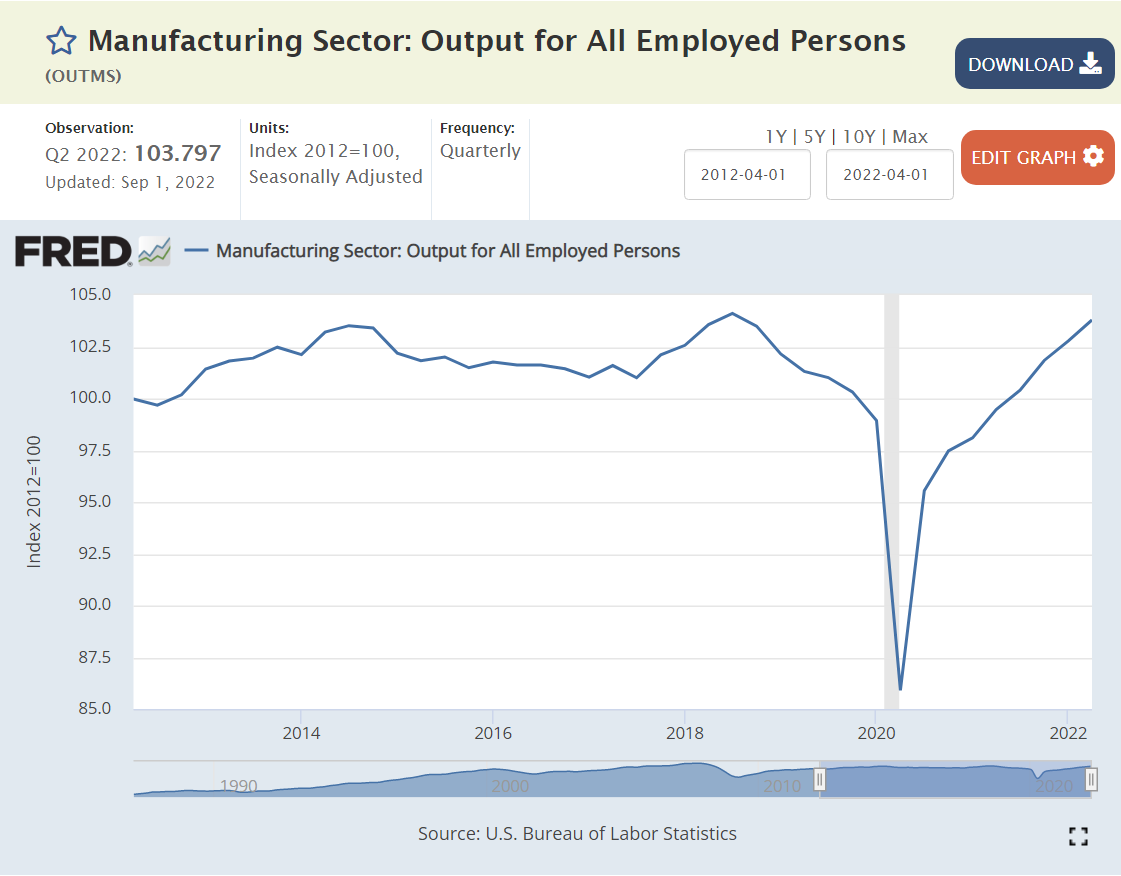Click the gear icon on Edit Graph

1093,157
